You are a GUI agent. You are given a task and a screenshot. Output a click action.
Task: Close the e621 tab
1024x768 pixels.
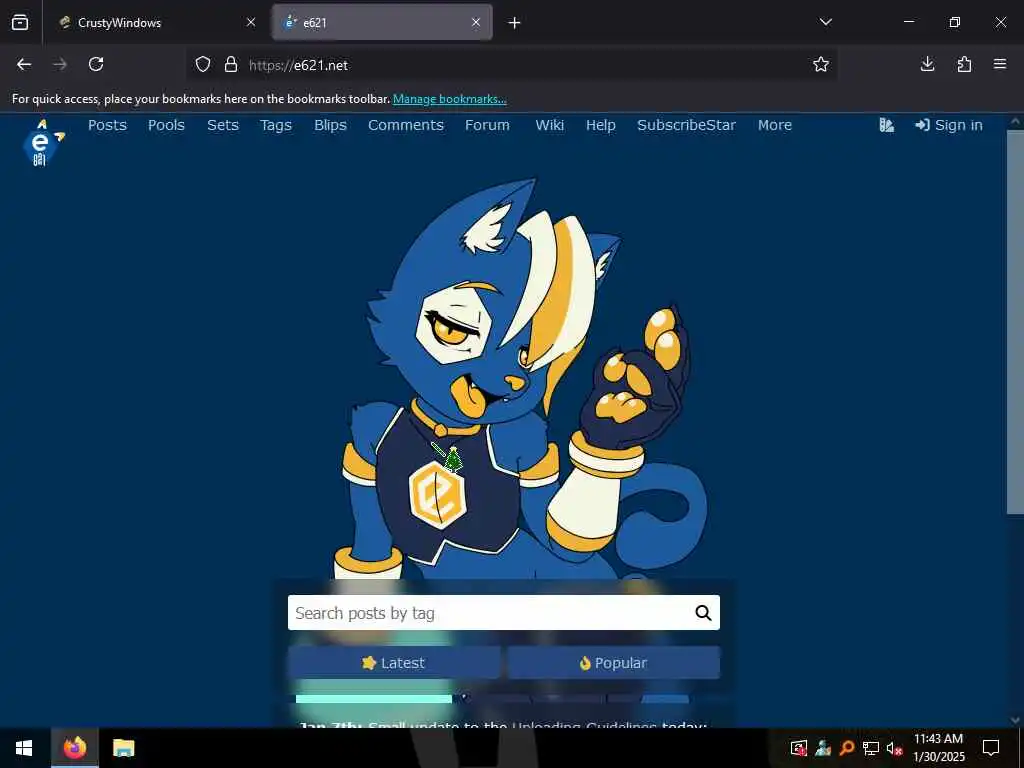[x=476, y=22]
